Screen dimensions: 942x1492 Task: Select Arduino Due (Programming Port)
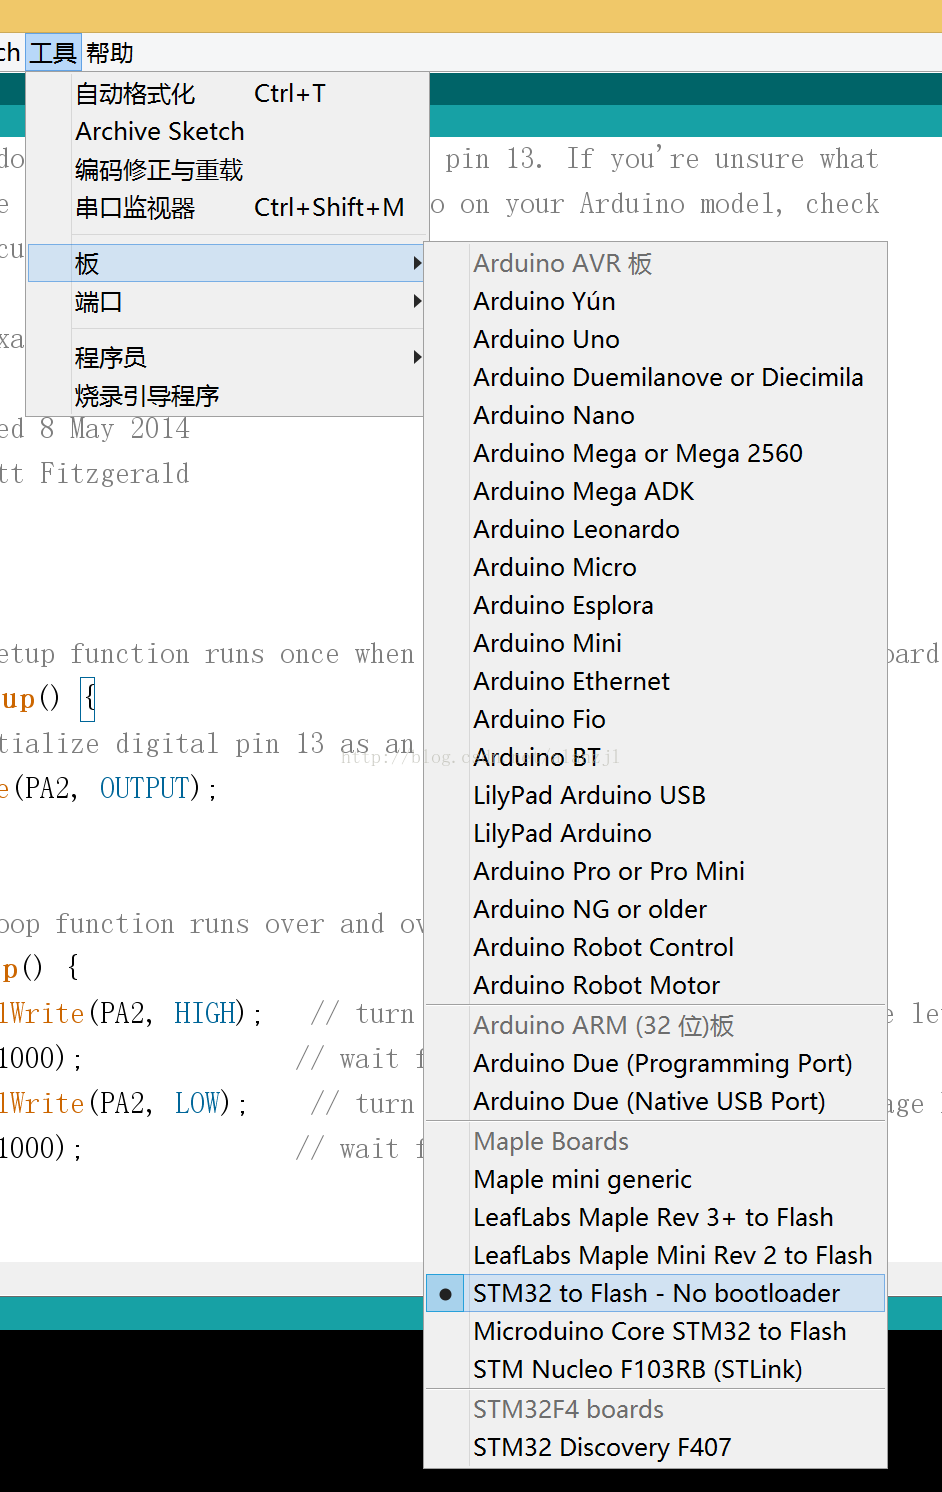656,1064
